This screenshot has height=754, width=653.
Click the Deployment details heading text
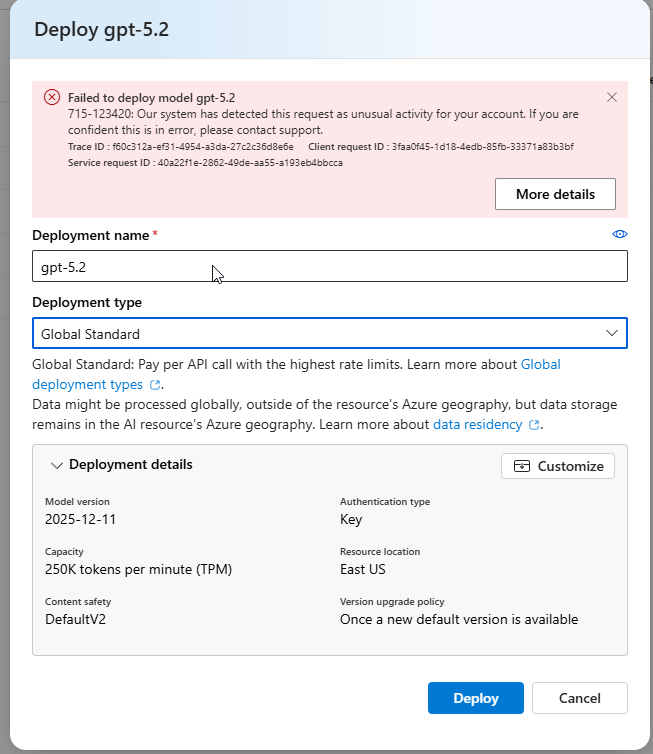pyautogui.click(x=131, y=465)
